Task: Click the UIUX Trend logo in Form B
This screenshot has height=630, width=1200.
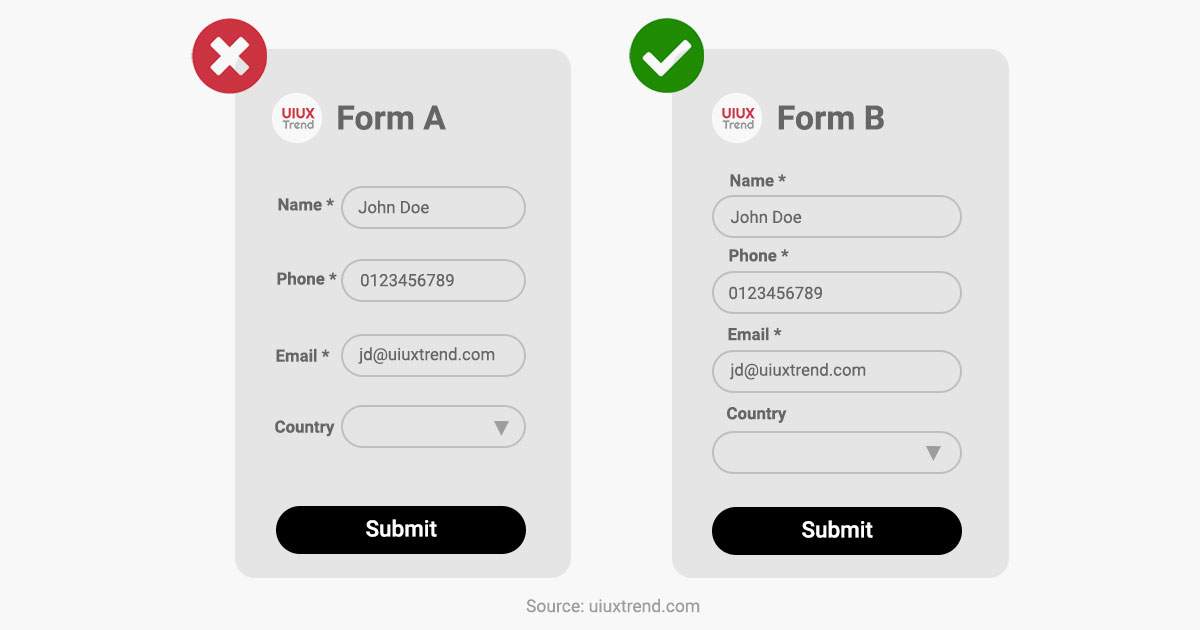Action: (x=737, y=118)
